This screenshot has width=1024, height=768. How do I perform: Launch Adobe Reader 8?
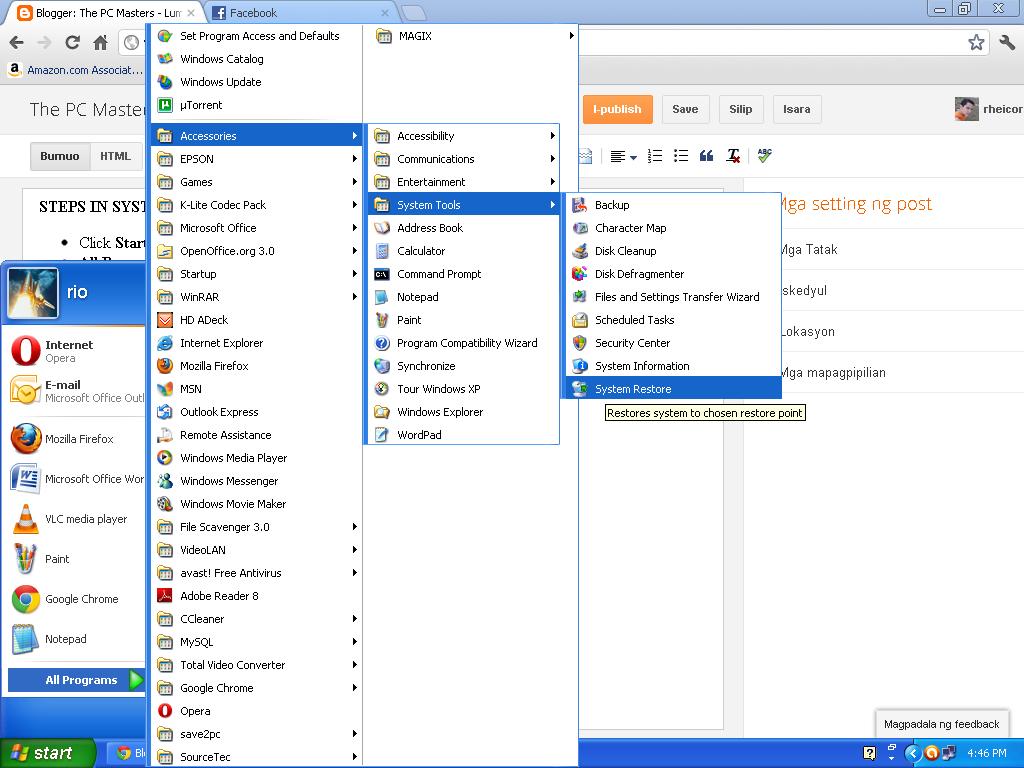257,596
